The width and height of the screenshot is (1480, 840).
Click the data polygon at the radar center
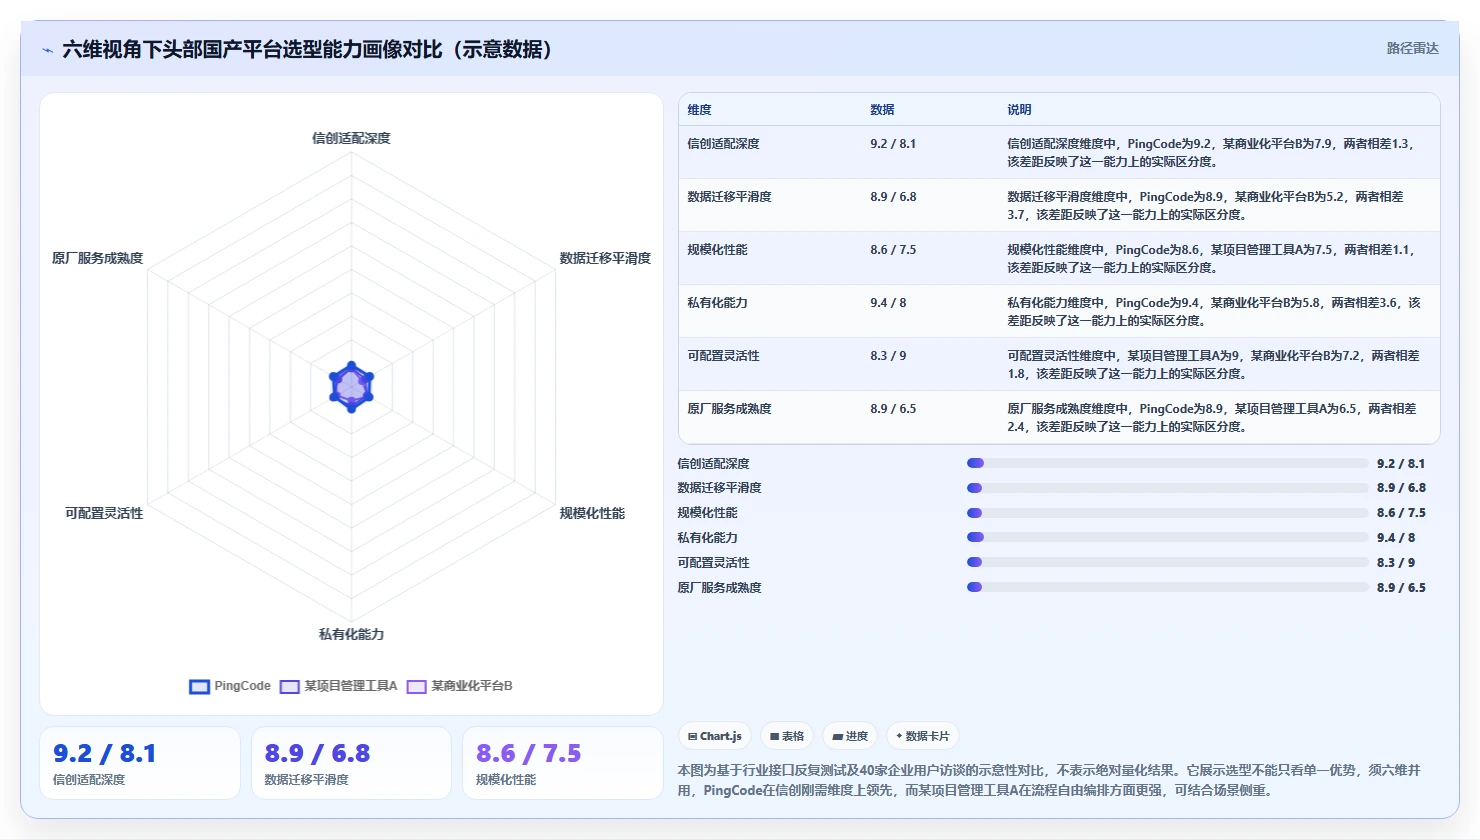pyautogui.click(x=351, y=387)
